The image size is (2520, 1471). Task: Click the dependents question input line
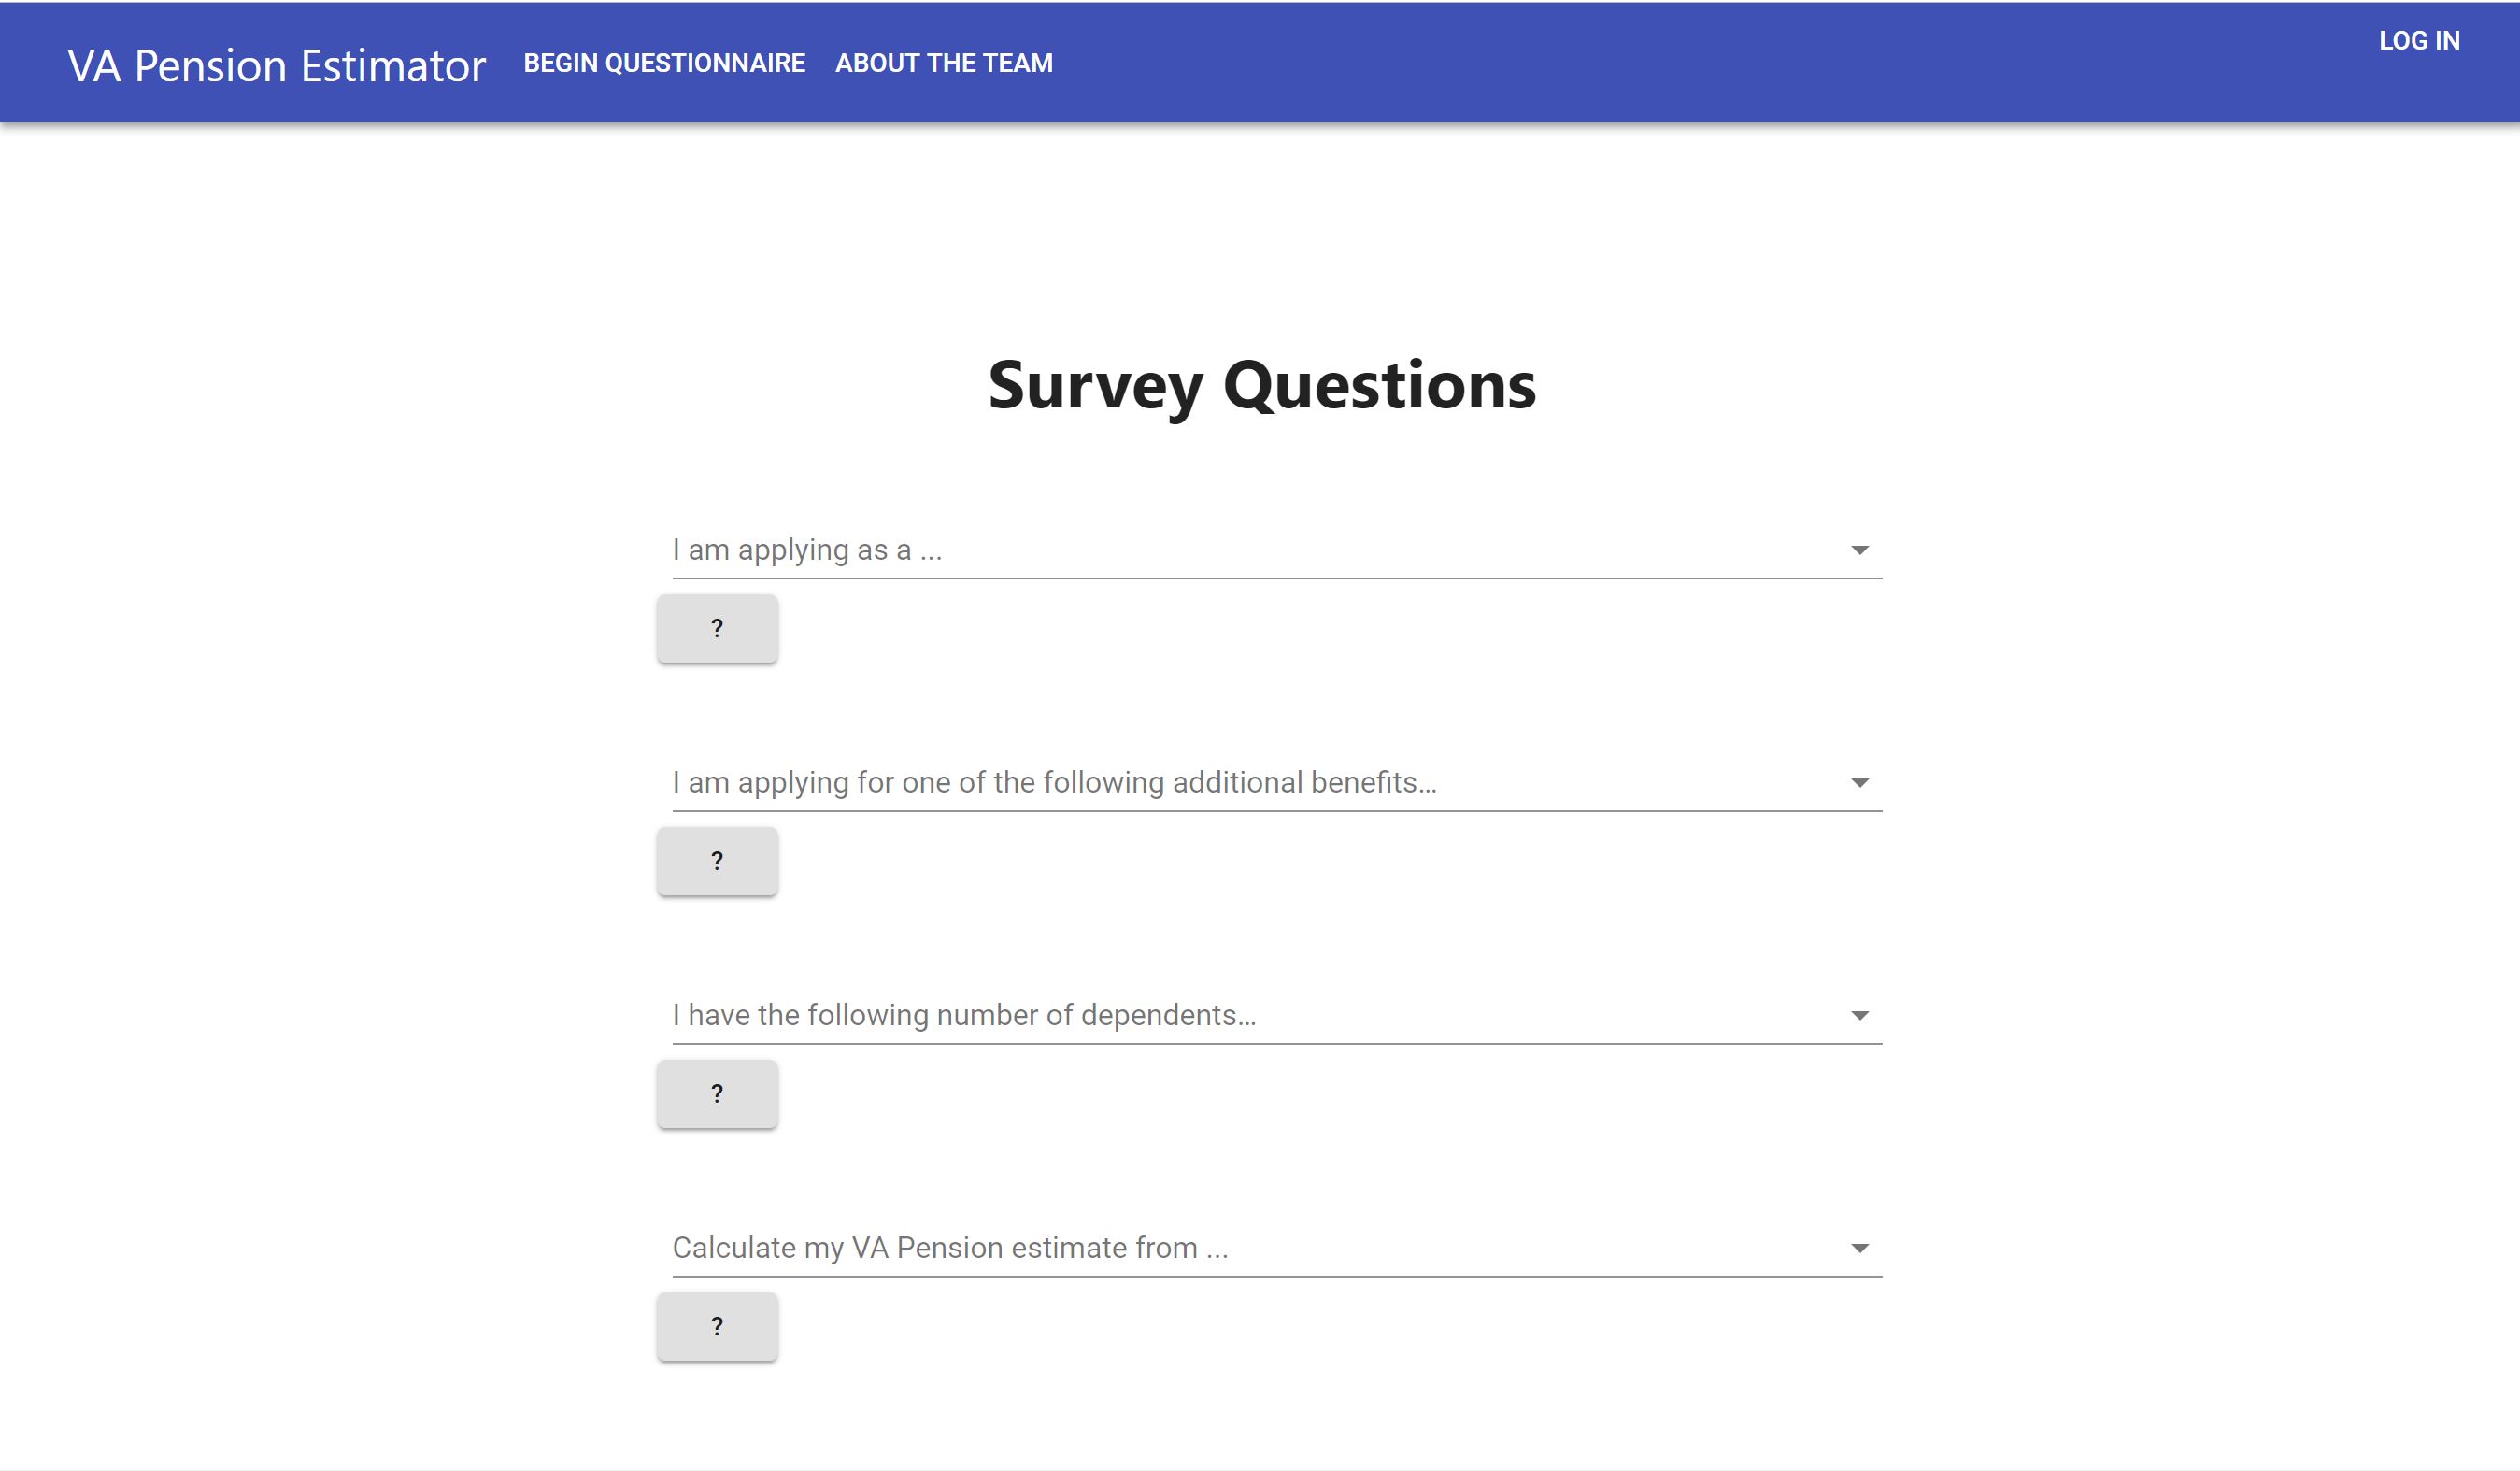tap(1100, 1014)
